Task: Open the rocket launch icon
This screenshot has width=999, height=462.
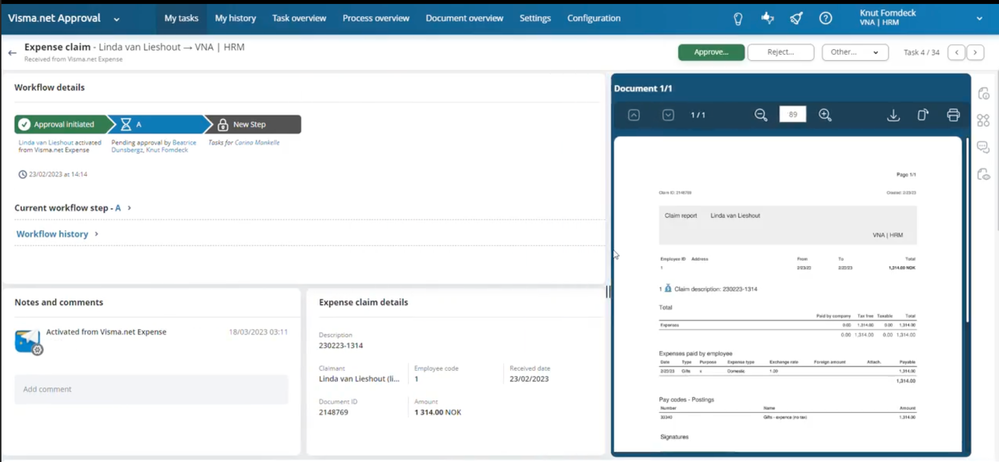Action: click(796, 18)
